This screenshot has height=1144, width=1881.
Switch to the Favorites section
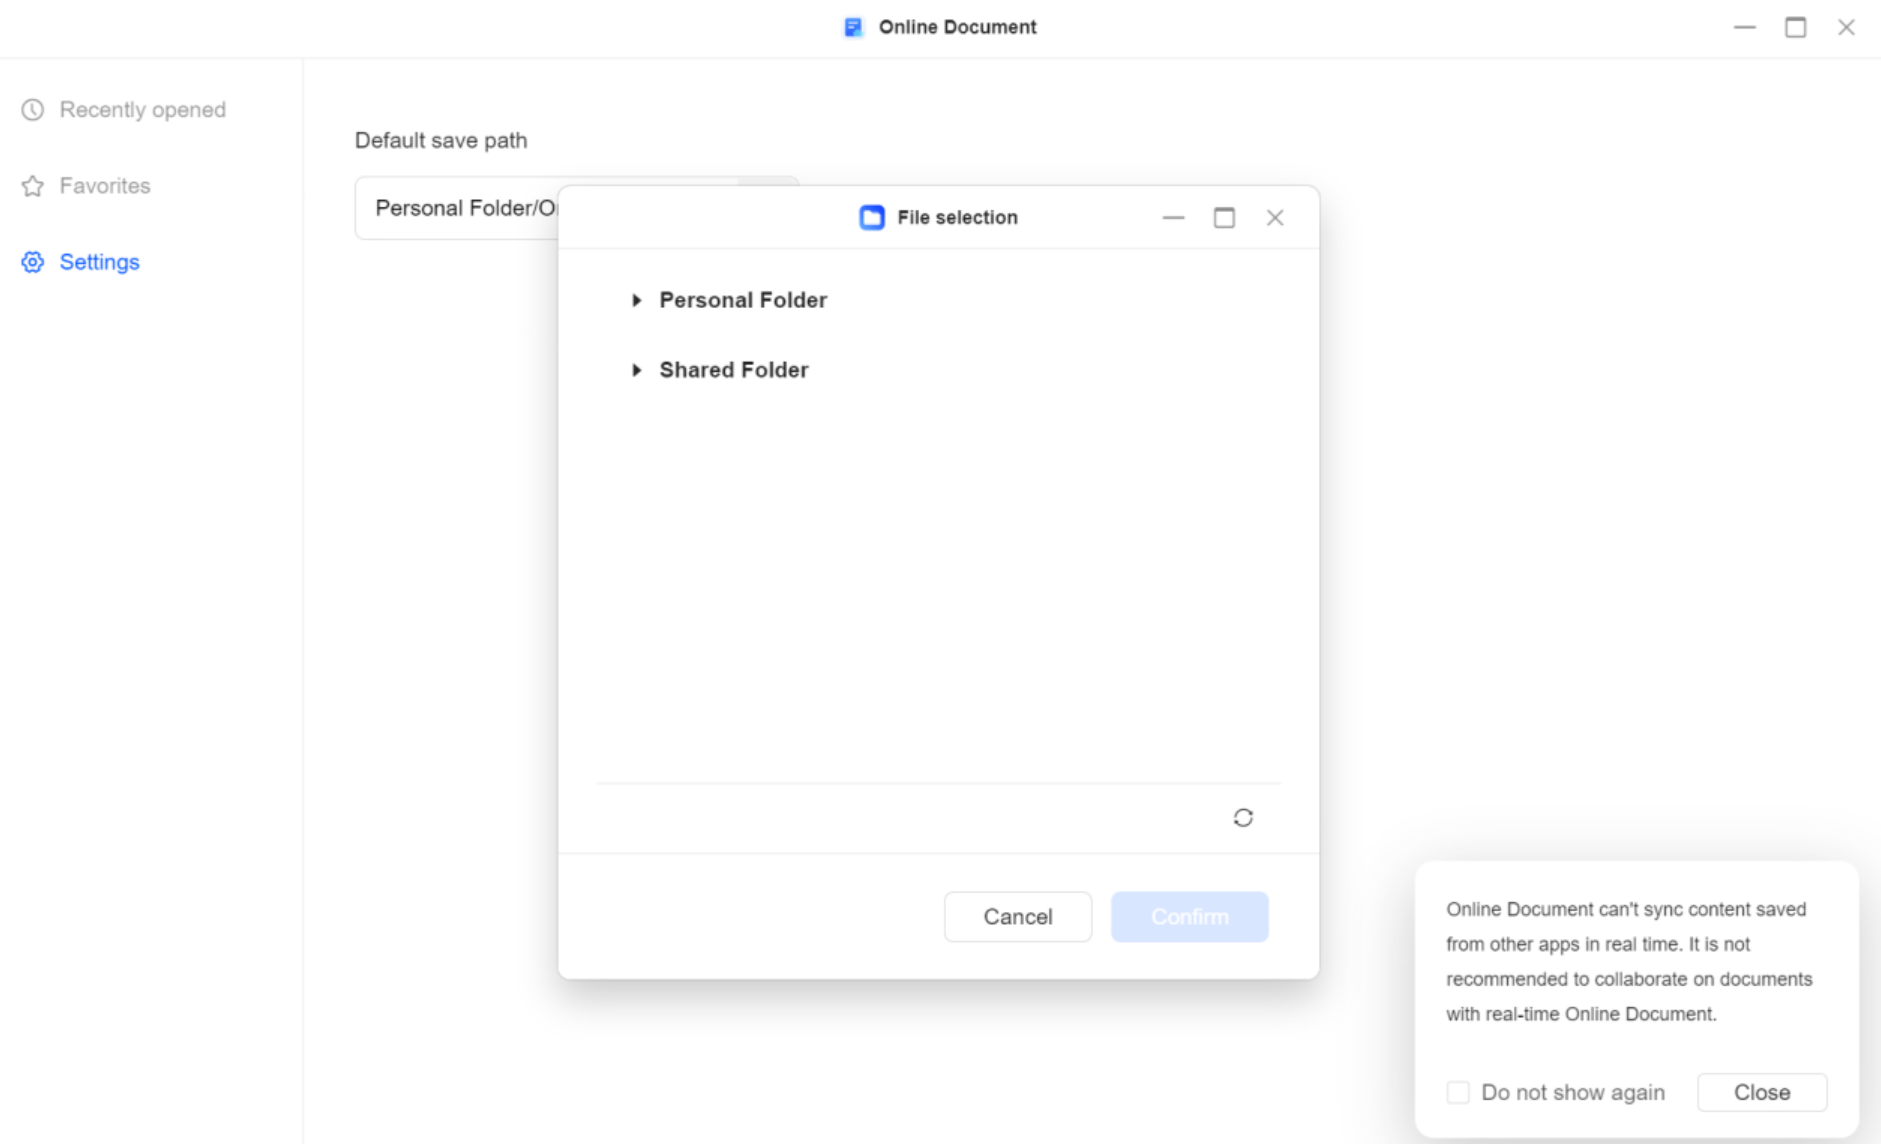click(x=105, y=186)
